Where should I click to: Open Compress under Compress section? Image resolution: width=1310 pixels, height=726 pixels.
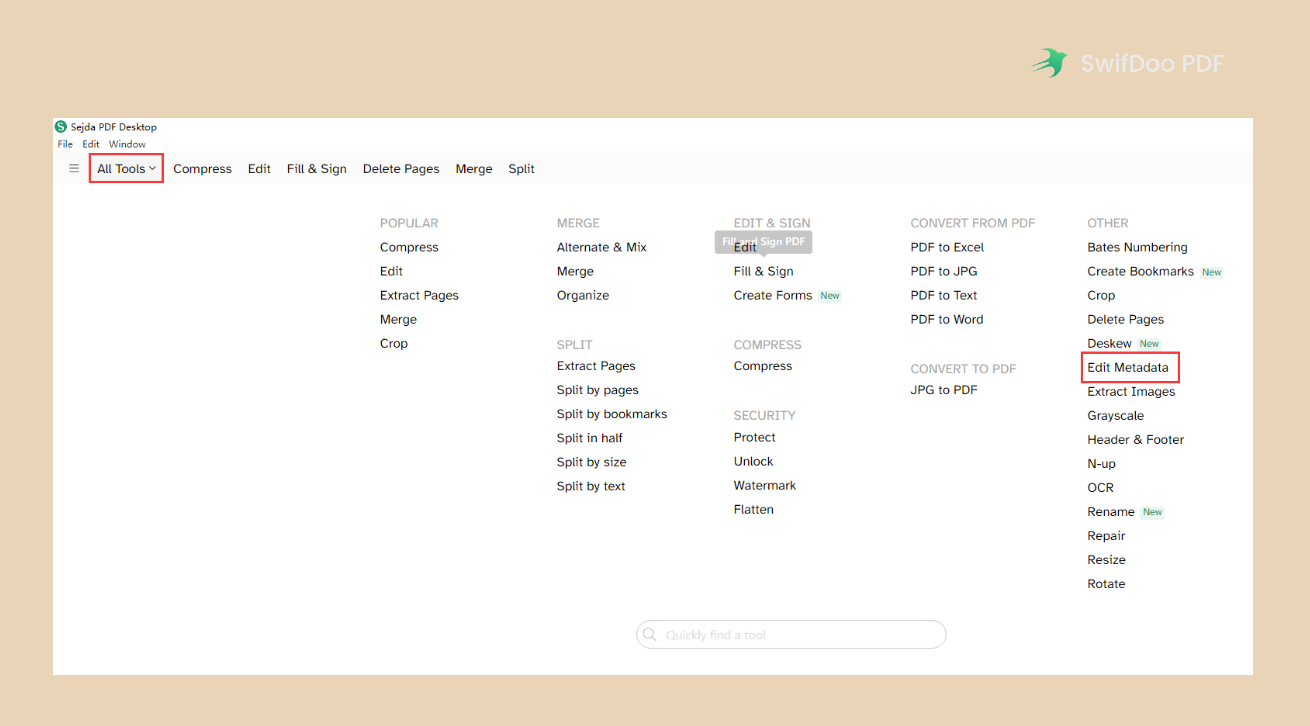click(763, 366)
